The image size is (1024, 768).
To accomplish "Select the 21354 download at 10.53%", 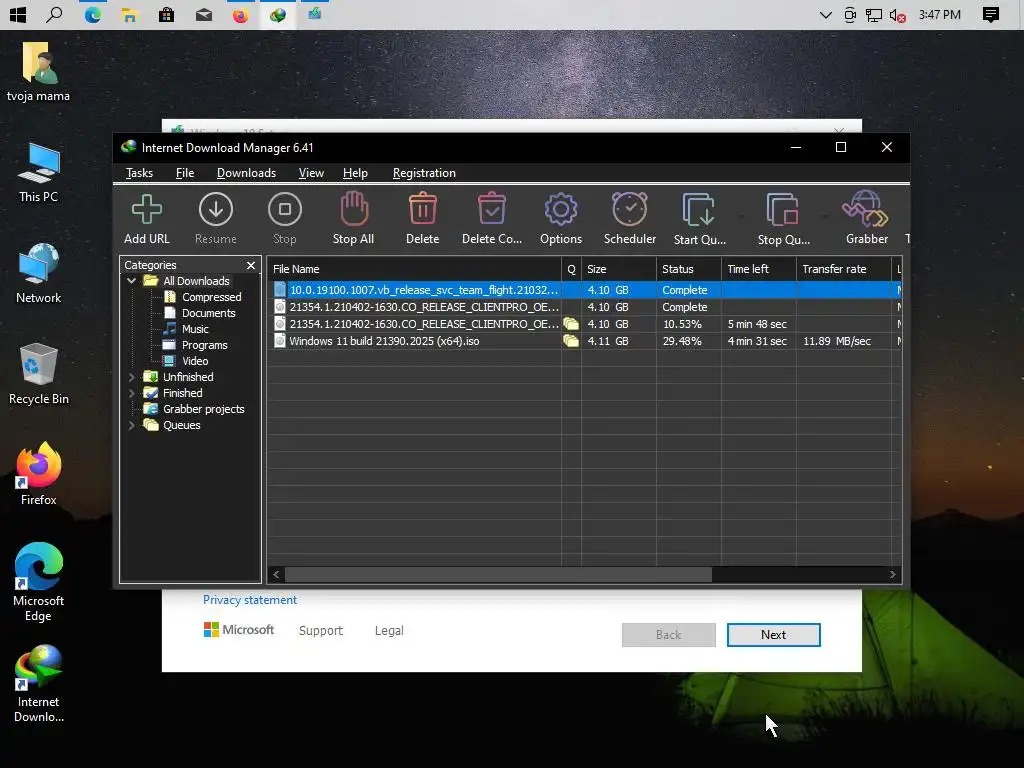I will [x=584, y=324].
